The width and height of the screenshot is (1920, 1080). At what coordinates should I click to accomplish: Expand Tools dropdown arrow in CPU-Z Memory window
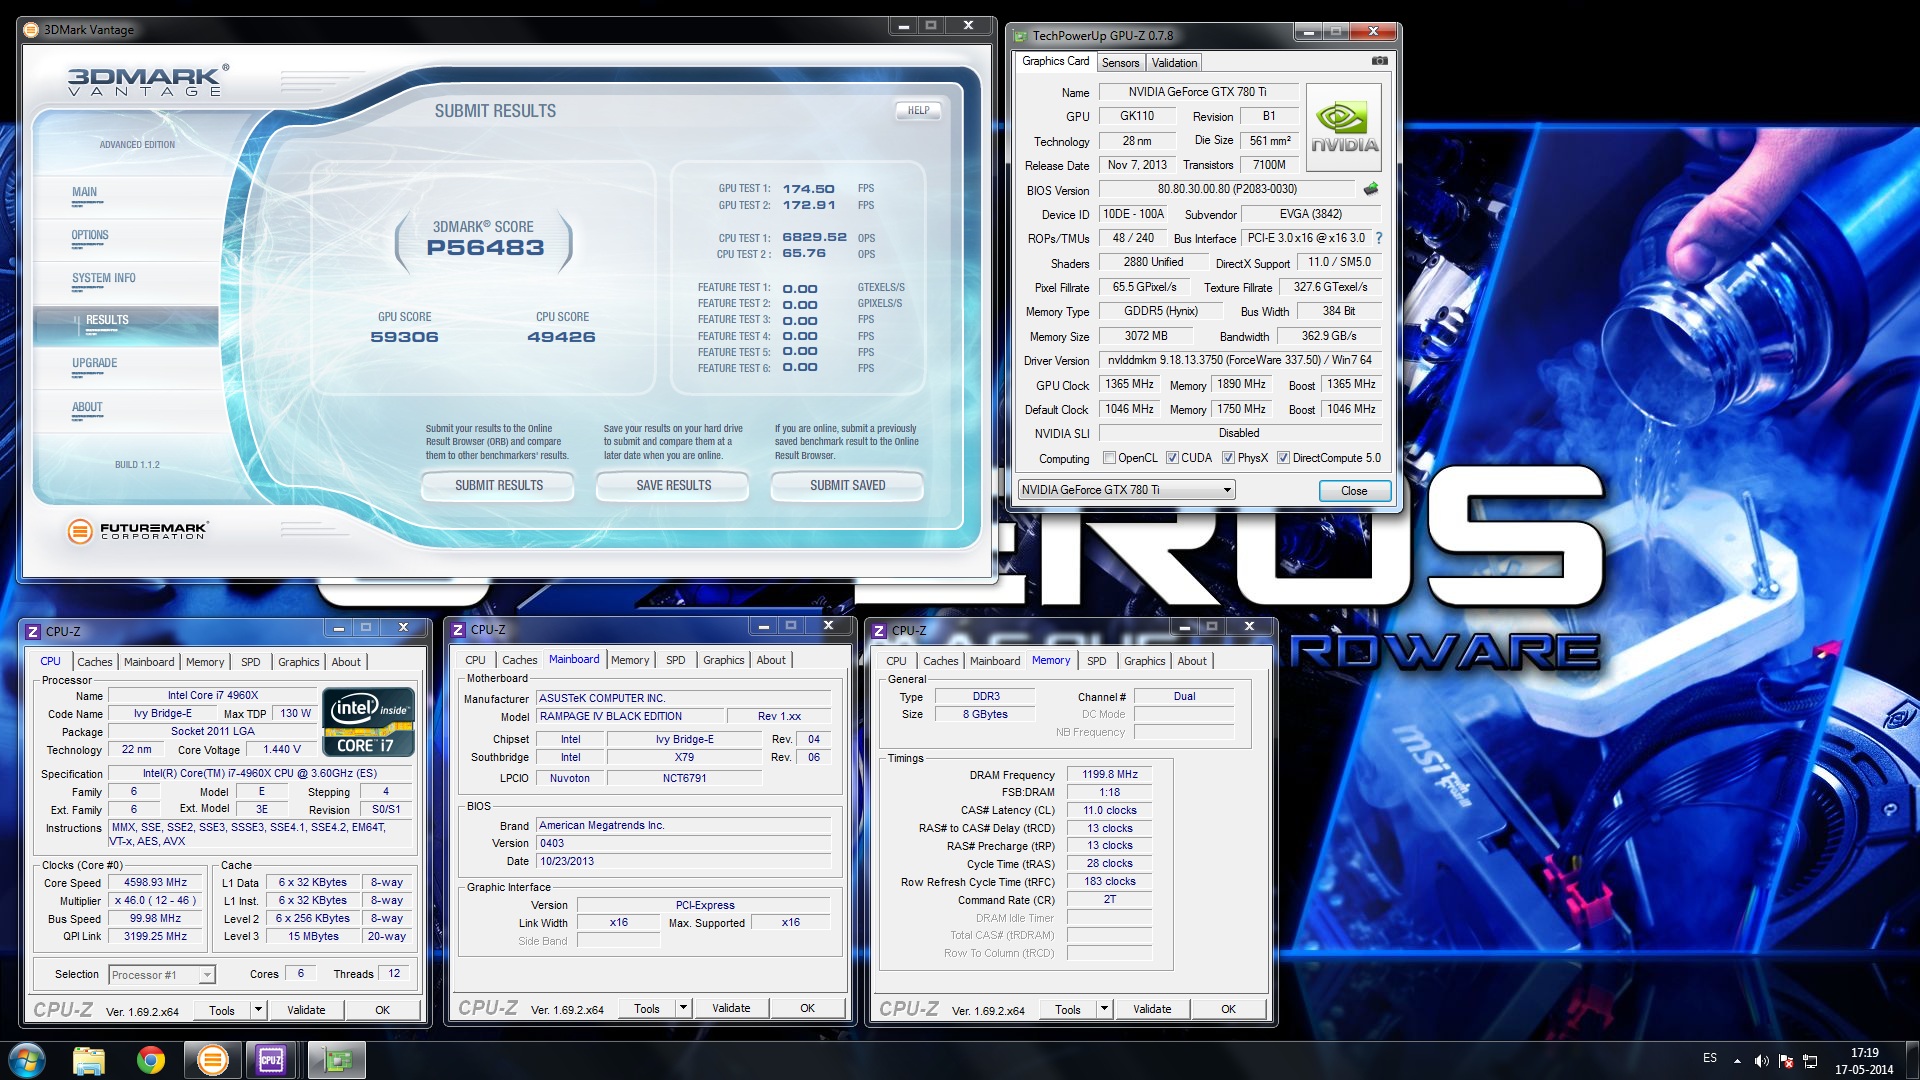click(1104, 1009)
